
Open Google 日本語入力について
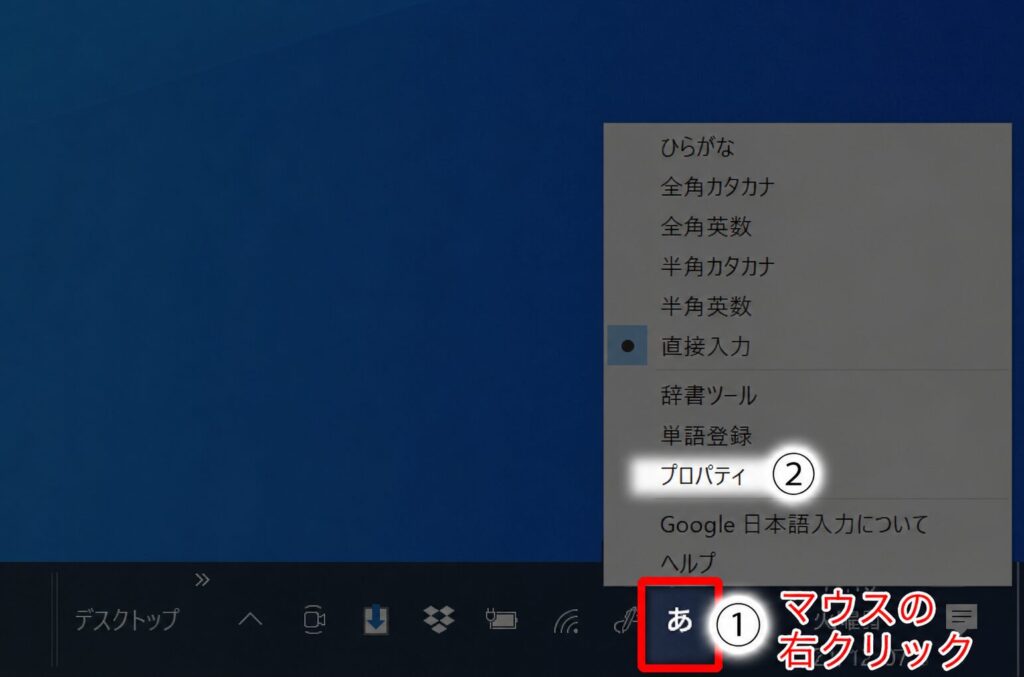808,524
